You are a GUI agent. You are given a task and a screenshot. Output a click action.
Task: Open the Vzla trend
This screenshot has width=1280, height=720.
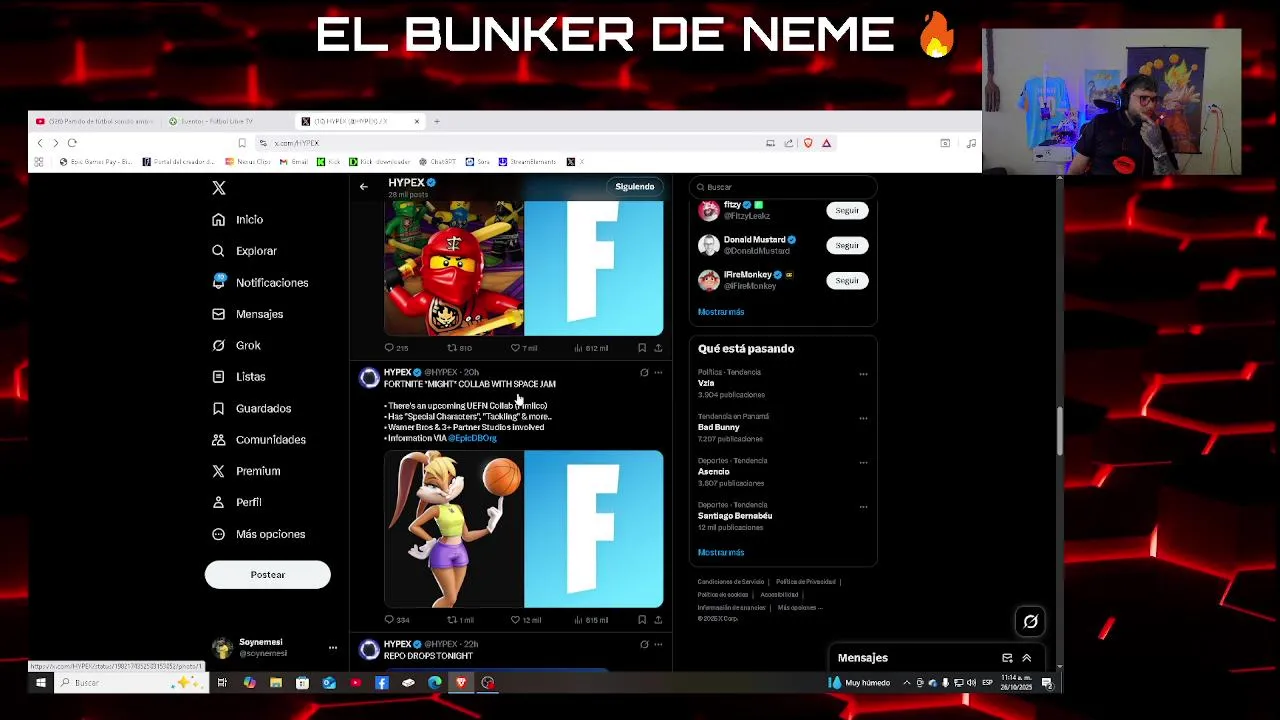(x=706, y=383)
